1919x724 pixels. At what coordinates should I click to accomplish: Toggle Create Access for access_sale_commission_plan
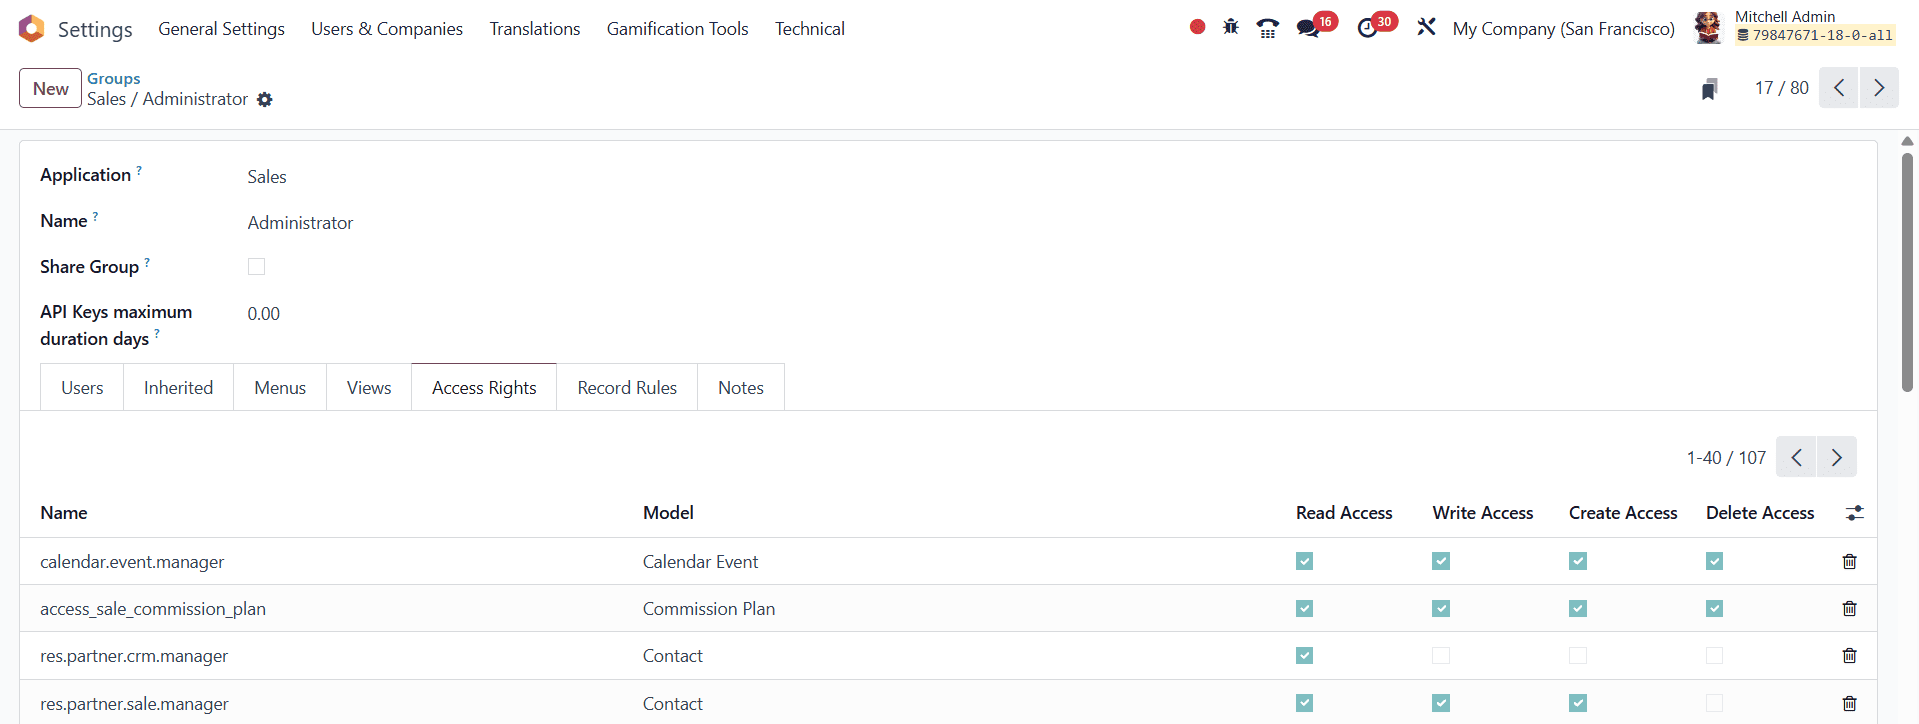(x=1578, y=608)
